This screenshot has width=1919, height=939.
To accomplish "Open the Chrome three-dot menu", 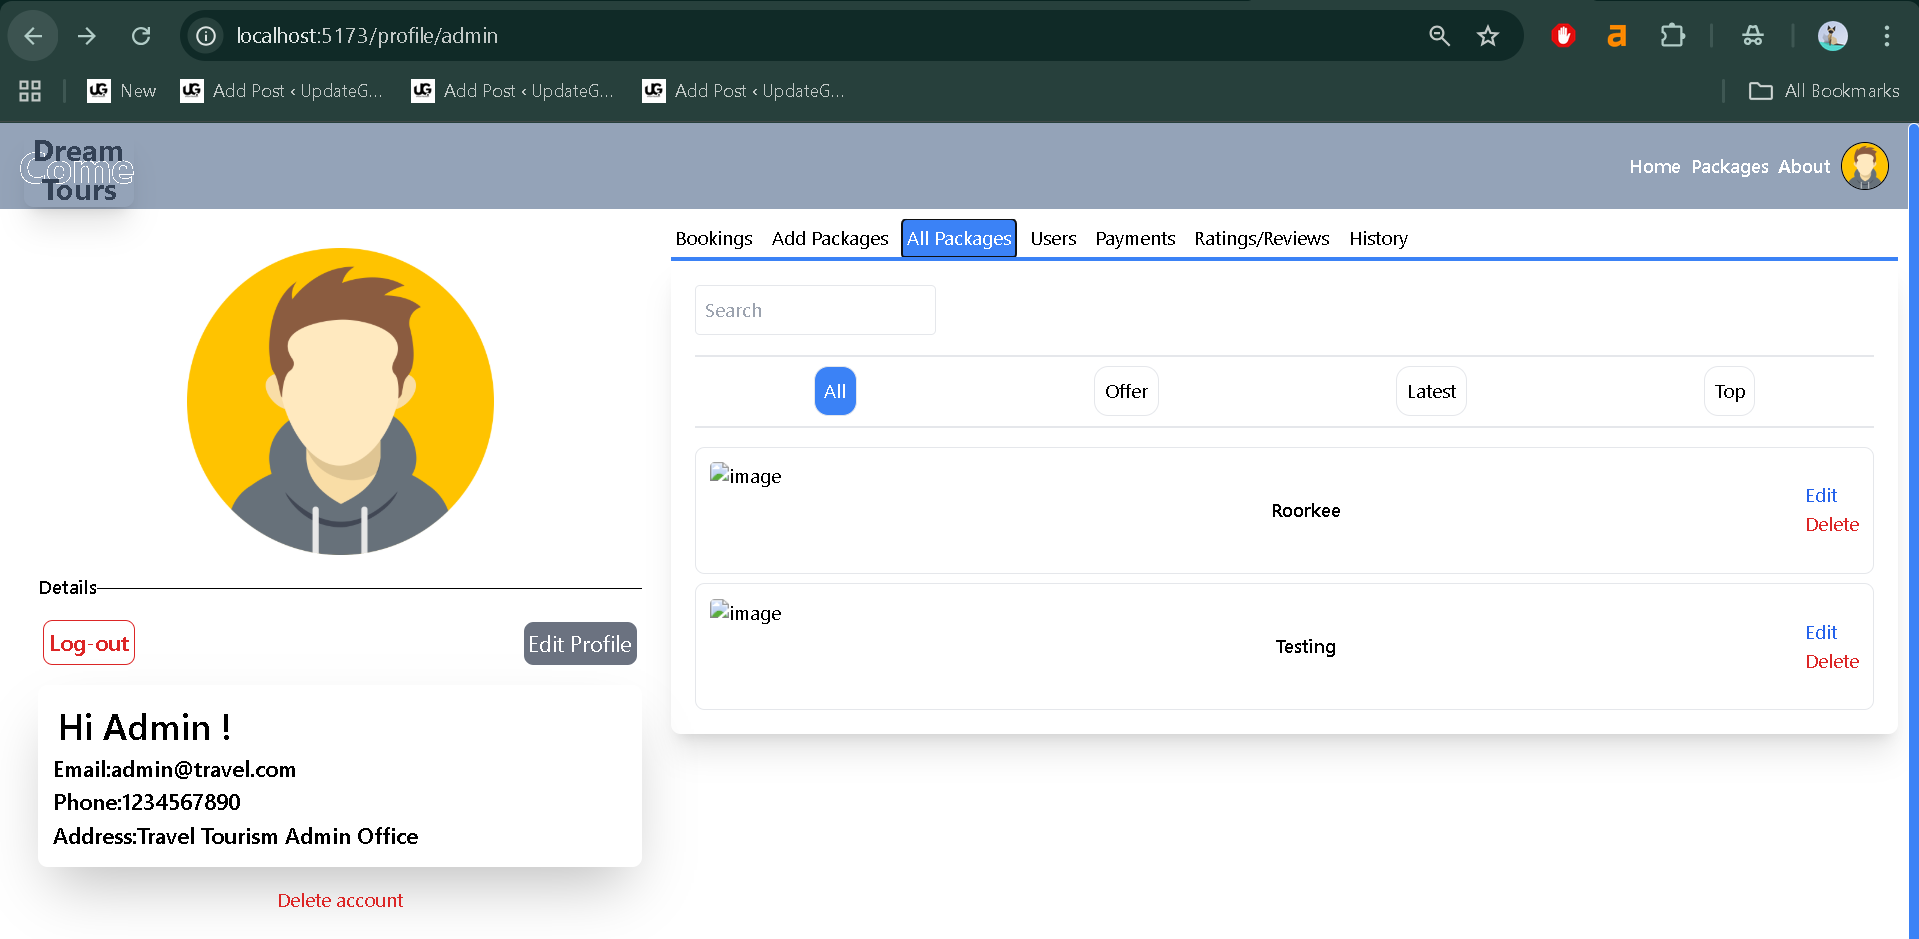I will pyautogui.click(x=1886, y=36).
